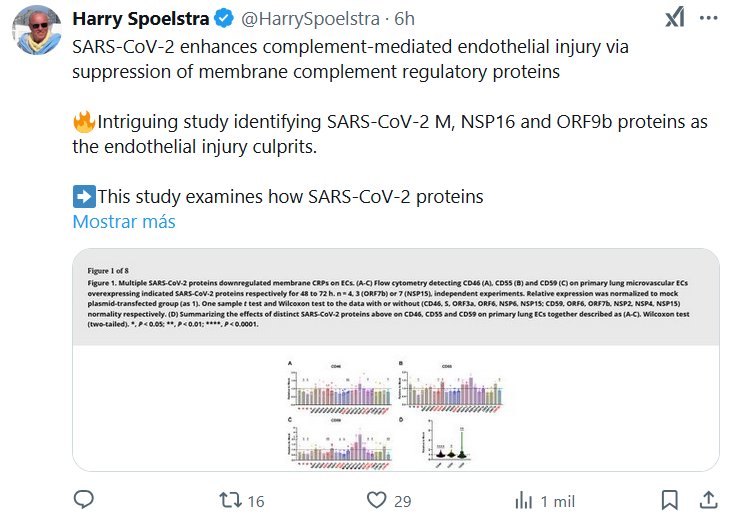Repost this tweet using the retweet icon

[x=229, y=500]
